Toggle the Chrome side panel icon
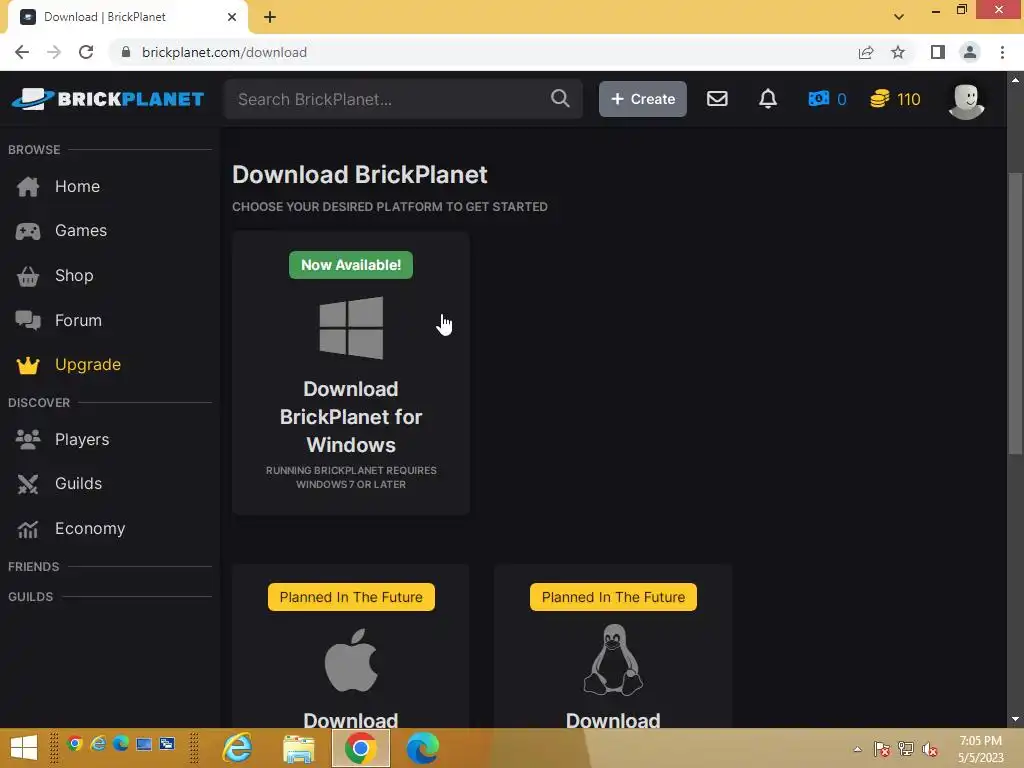The image size is (1024, 768). pyautogui.click(x=938, y=52)
